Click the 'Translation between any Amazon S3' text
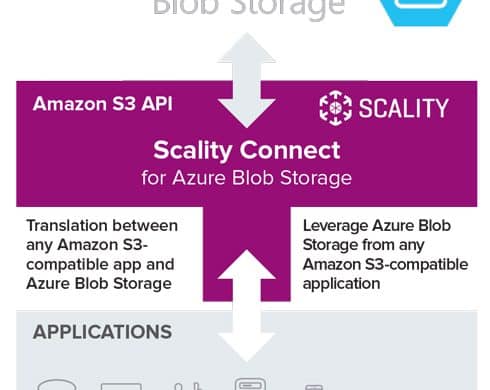Viewport: 490px width, 390px height. pyautogui.click(x=102, y=235)
